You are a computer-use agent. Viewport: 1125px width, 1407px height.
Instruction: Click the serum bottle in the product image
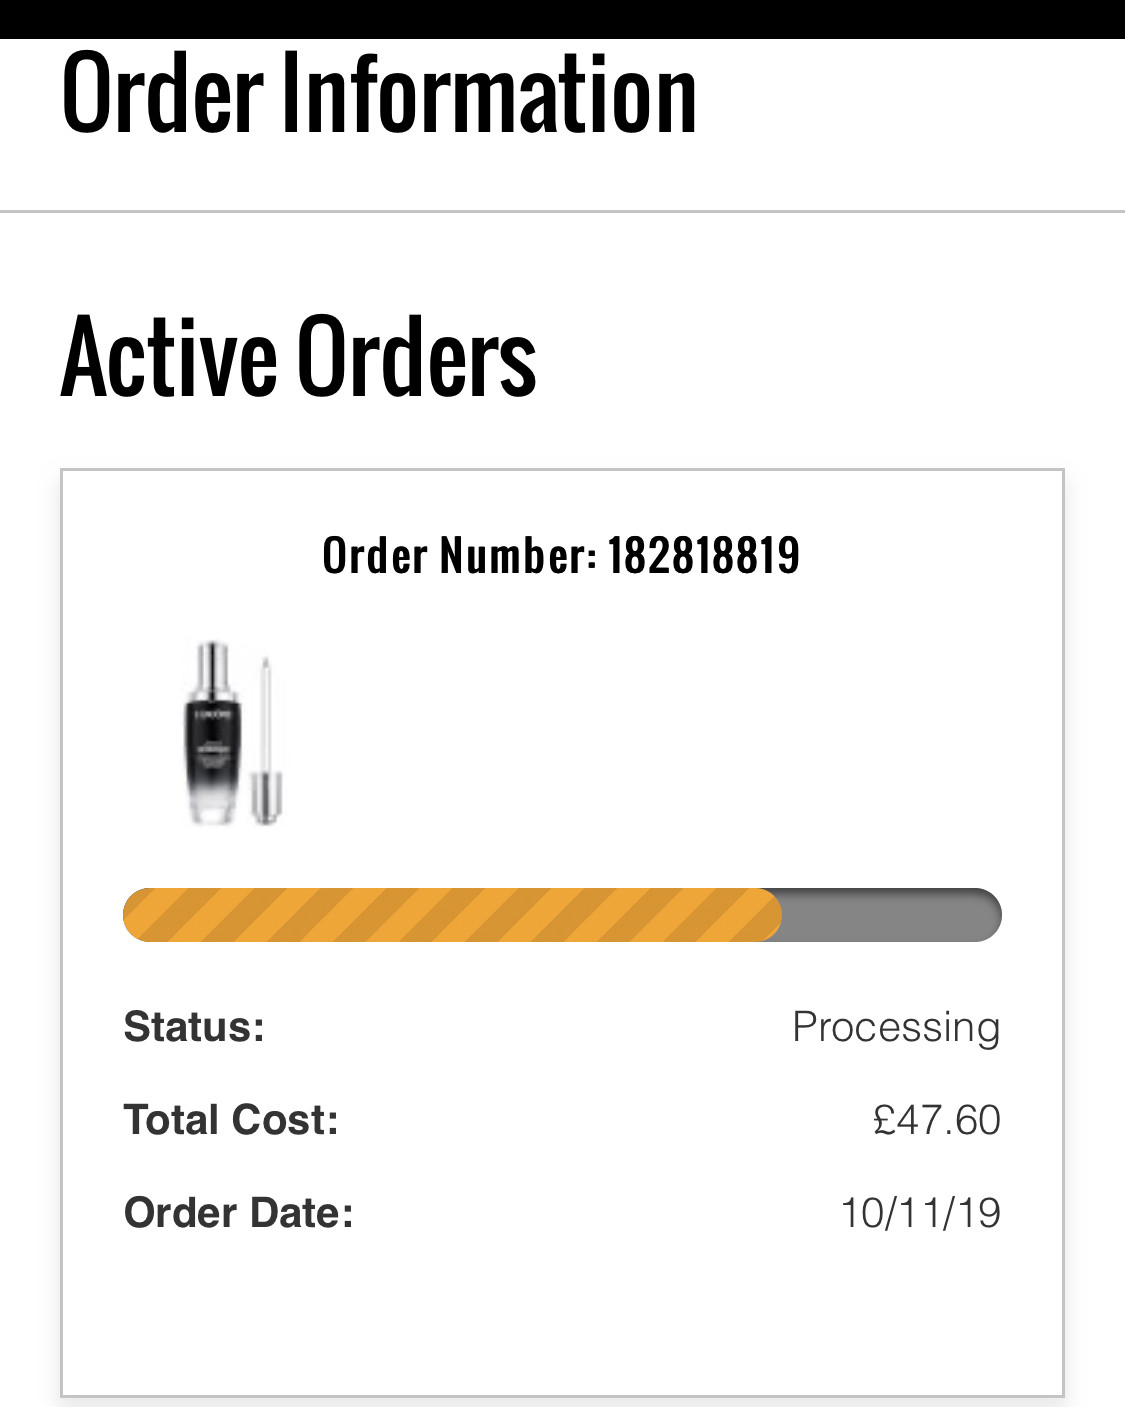(x=213, y=734)
